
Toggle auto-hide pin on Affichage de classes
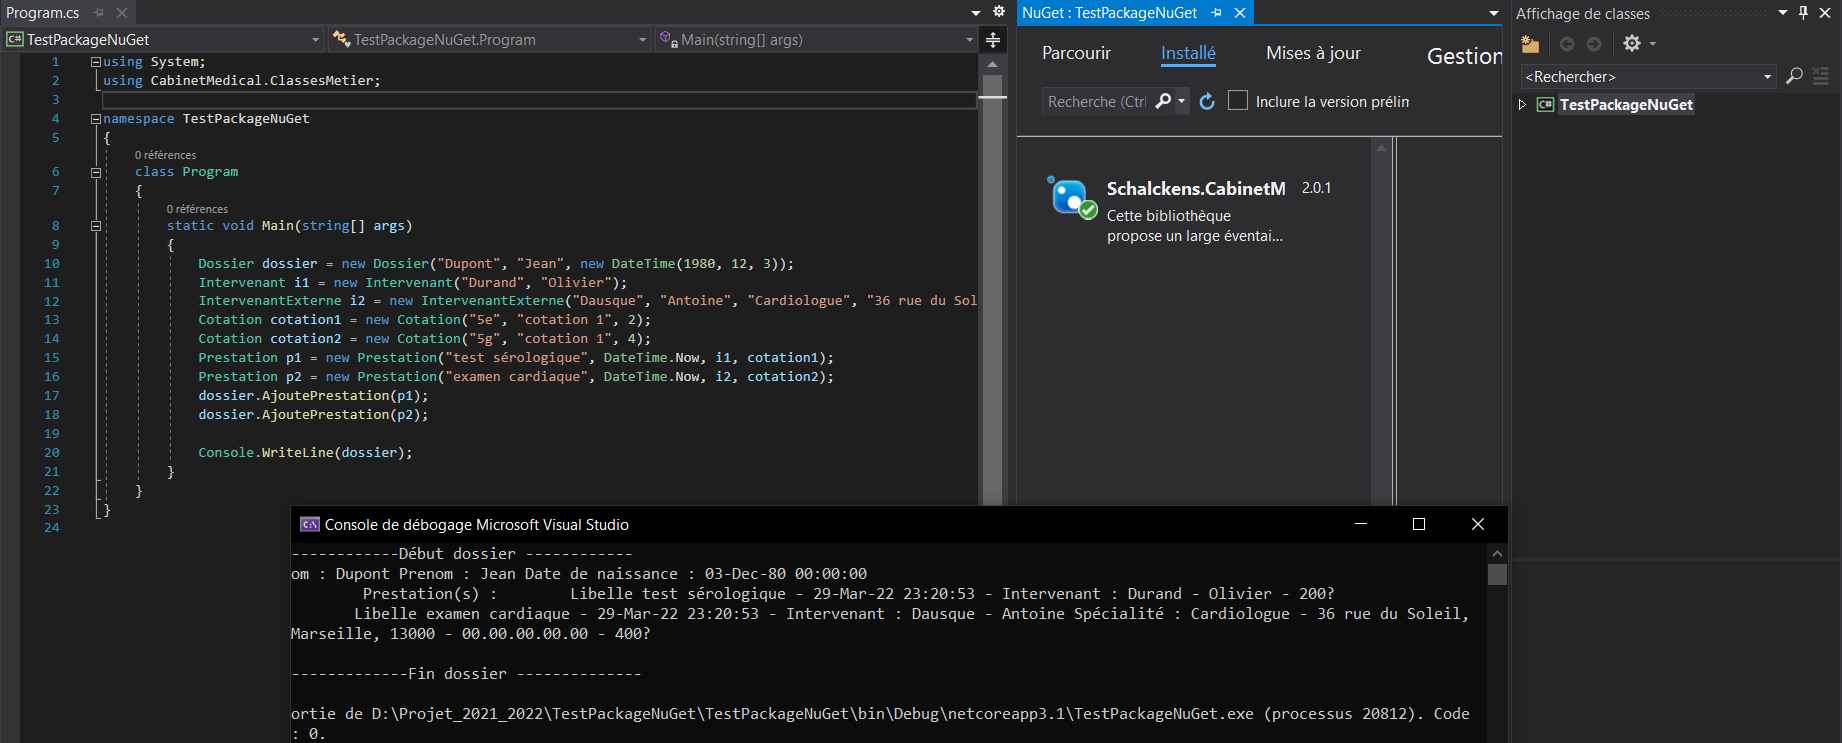pos(1804,13)
